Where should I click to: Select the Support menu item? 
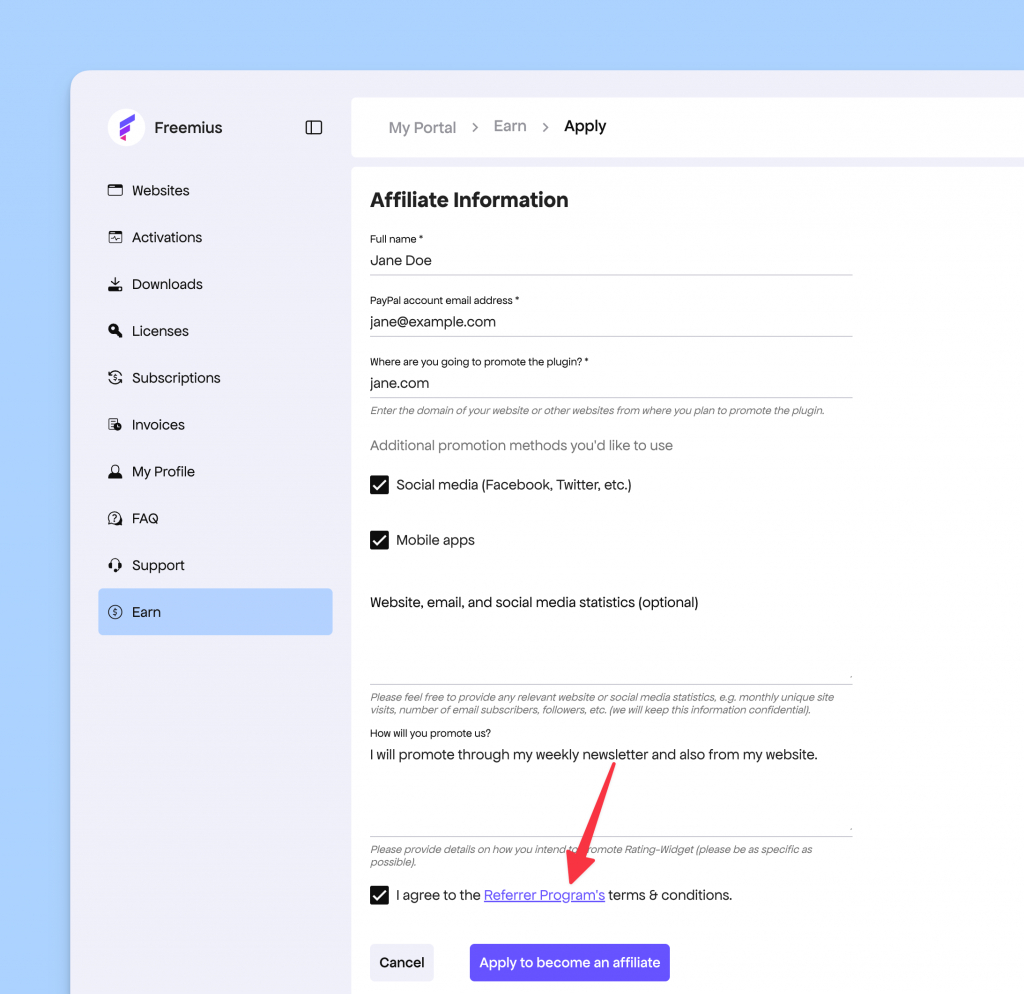coord(215,565)
